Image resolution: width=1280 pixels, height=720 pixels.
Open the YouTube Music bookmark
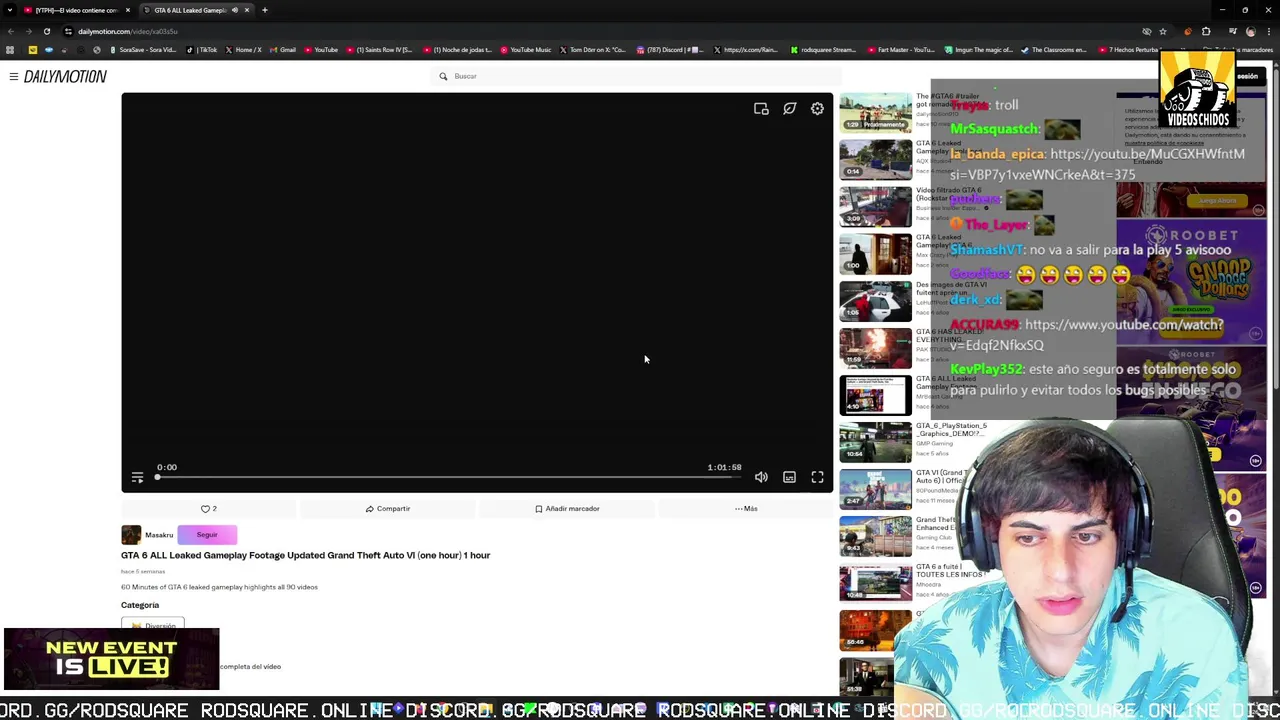pyautogui.click(x=525, y=50)
